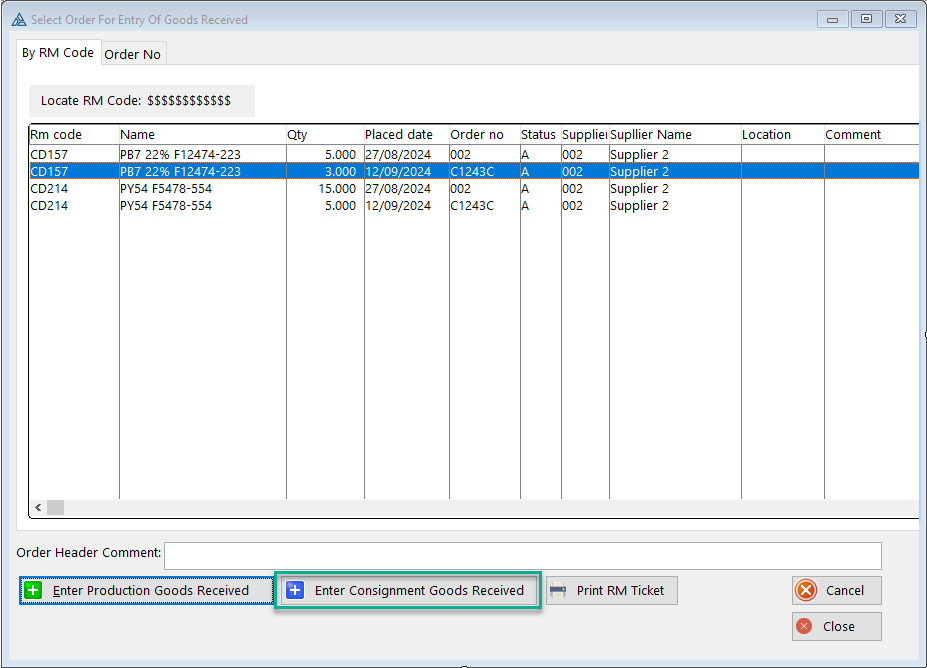
Task: Select the CD157 row with order C1243C
Action: tap(474, 171)
